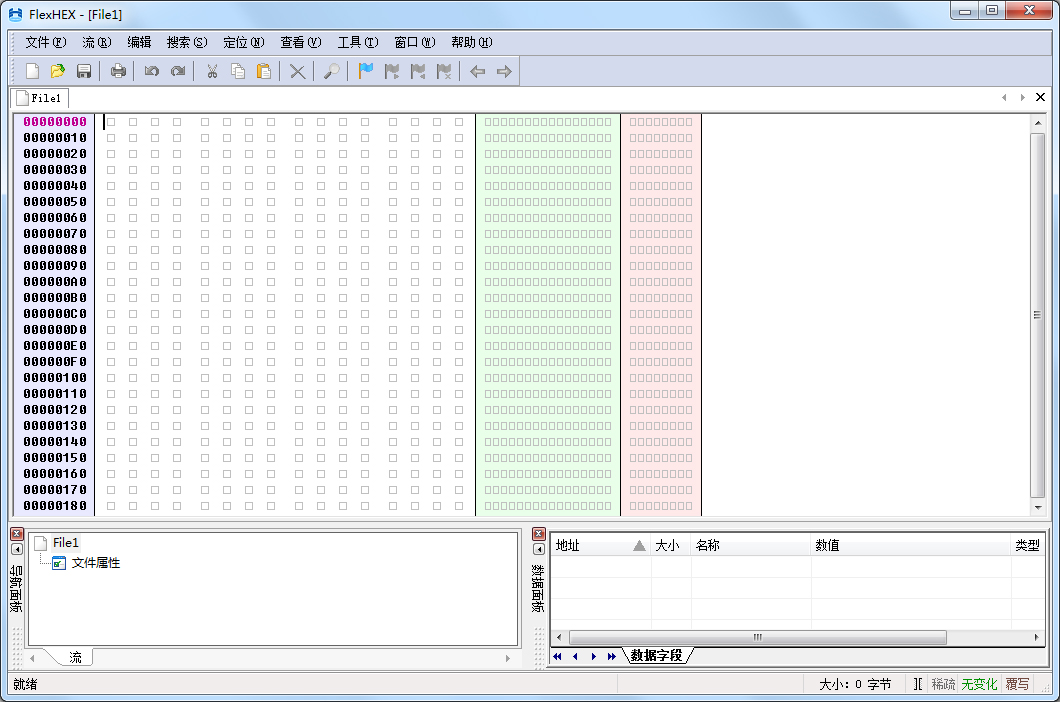Click the Paste clipboard icon
The width and height of the screenshot is (1060, 702).
click(264, 71)
